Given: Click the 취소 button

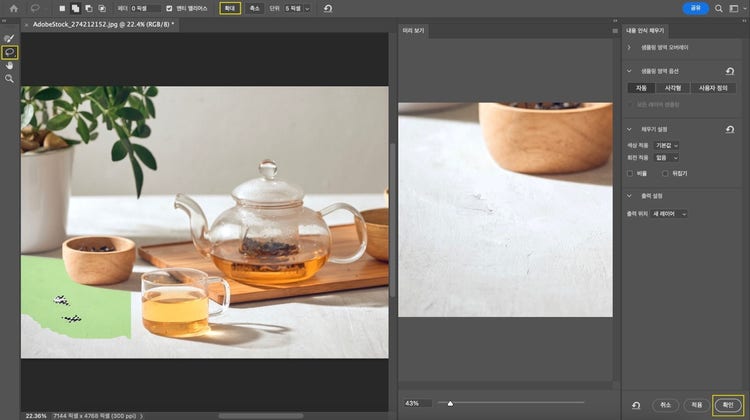Looking at the screenshot, I should [x=665, y=404].
